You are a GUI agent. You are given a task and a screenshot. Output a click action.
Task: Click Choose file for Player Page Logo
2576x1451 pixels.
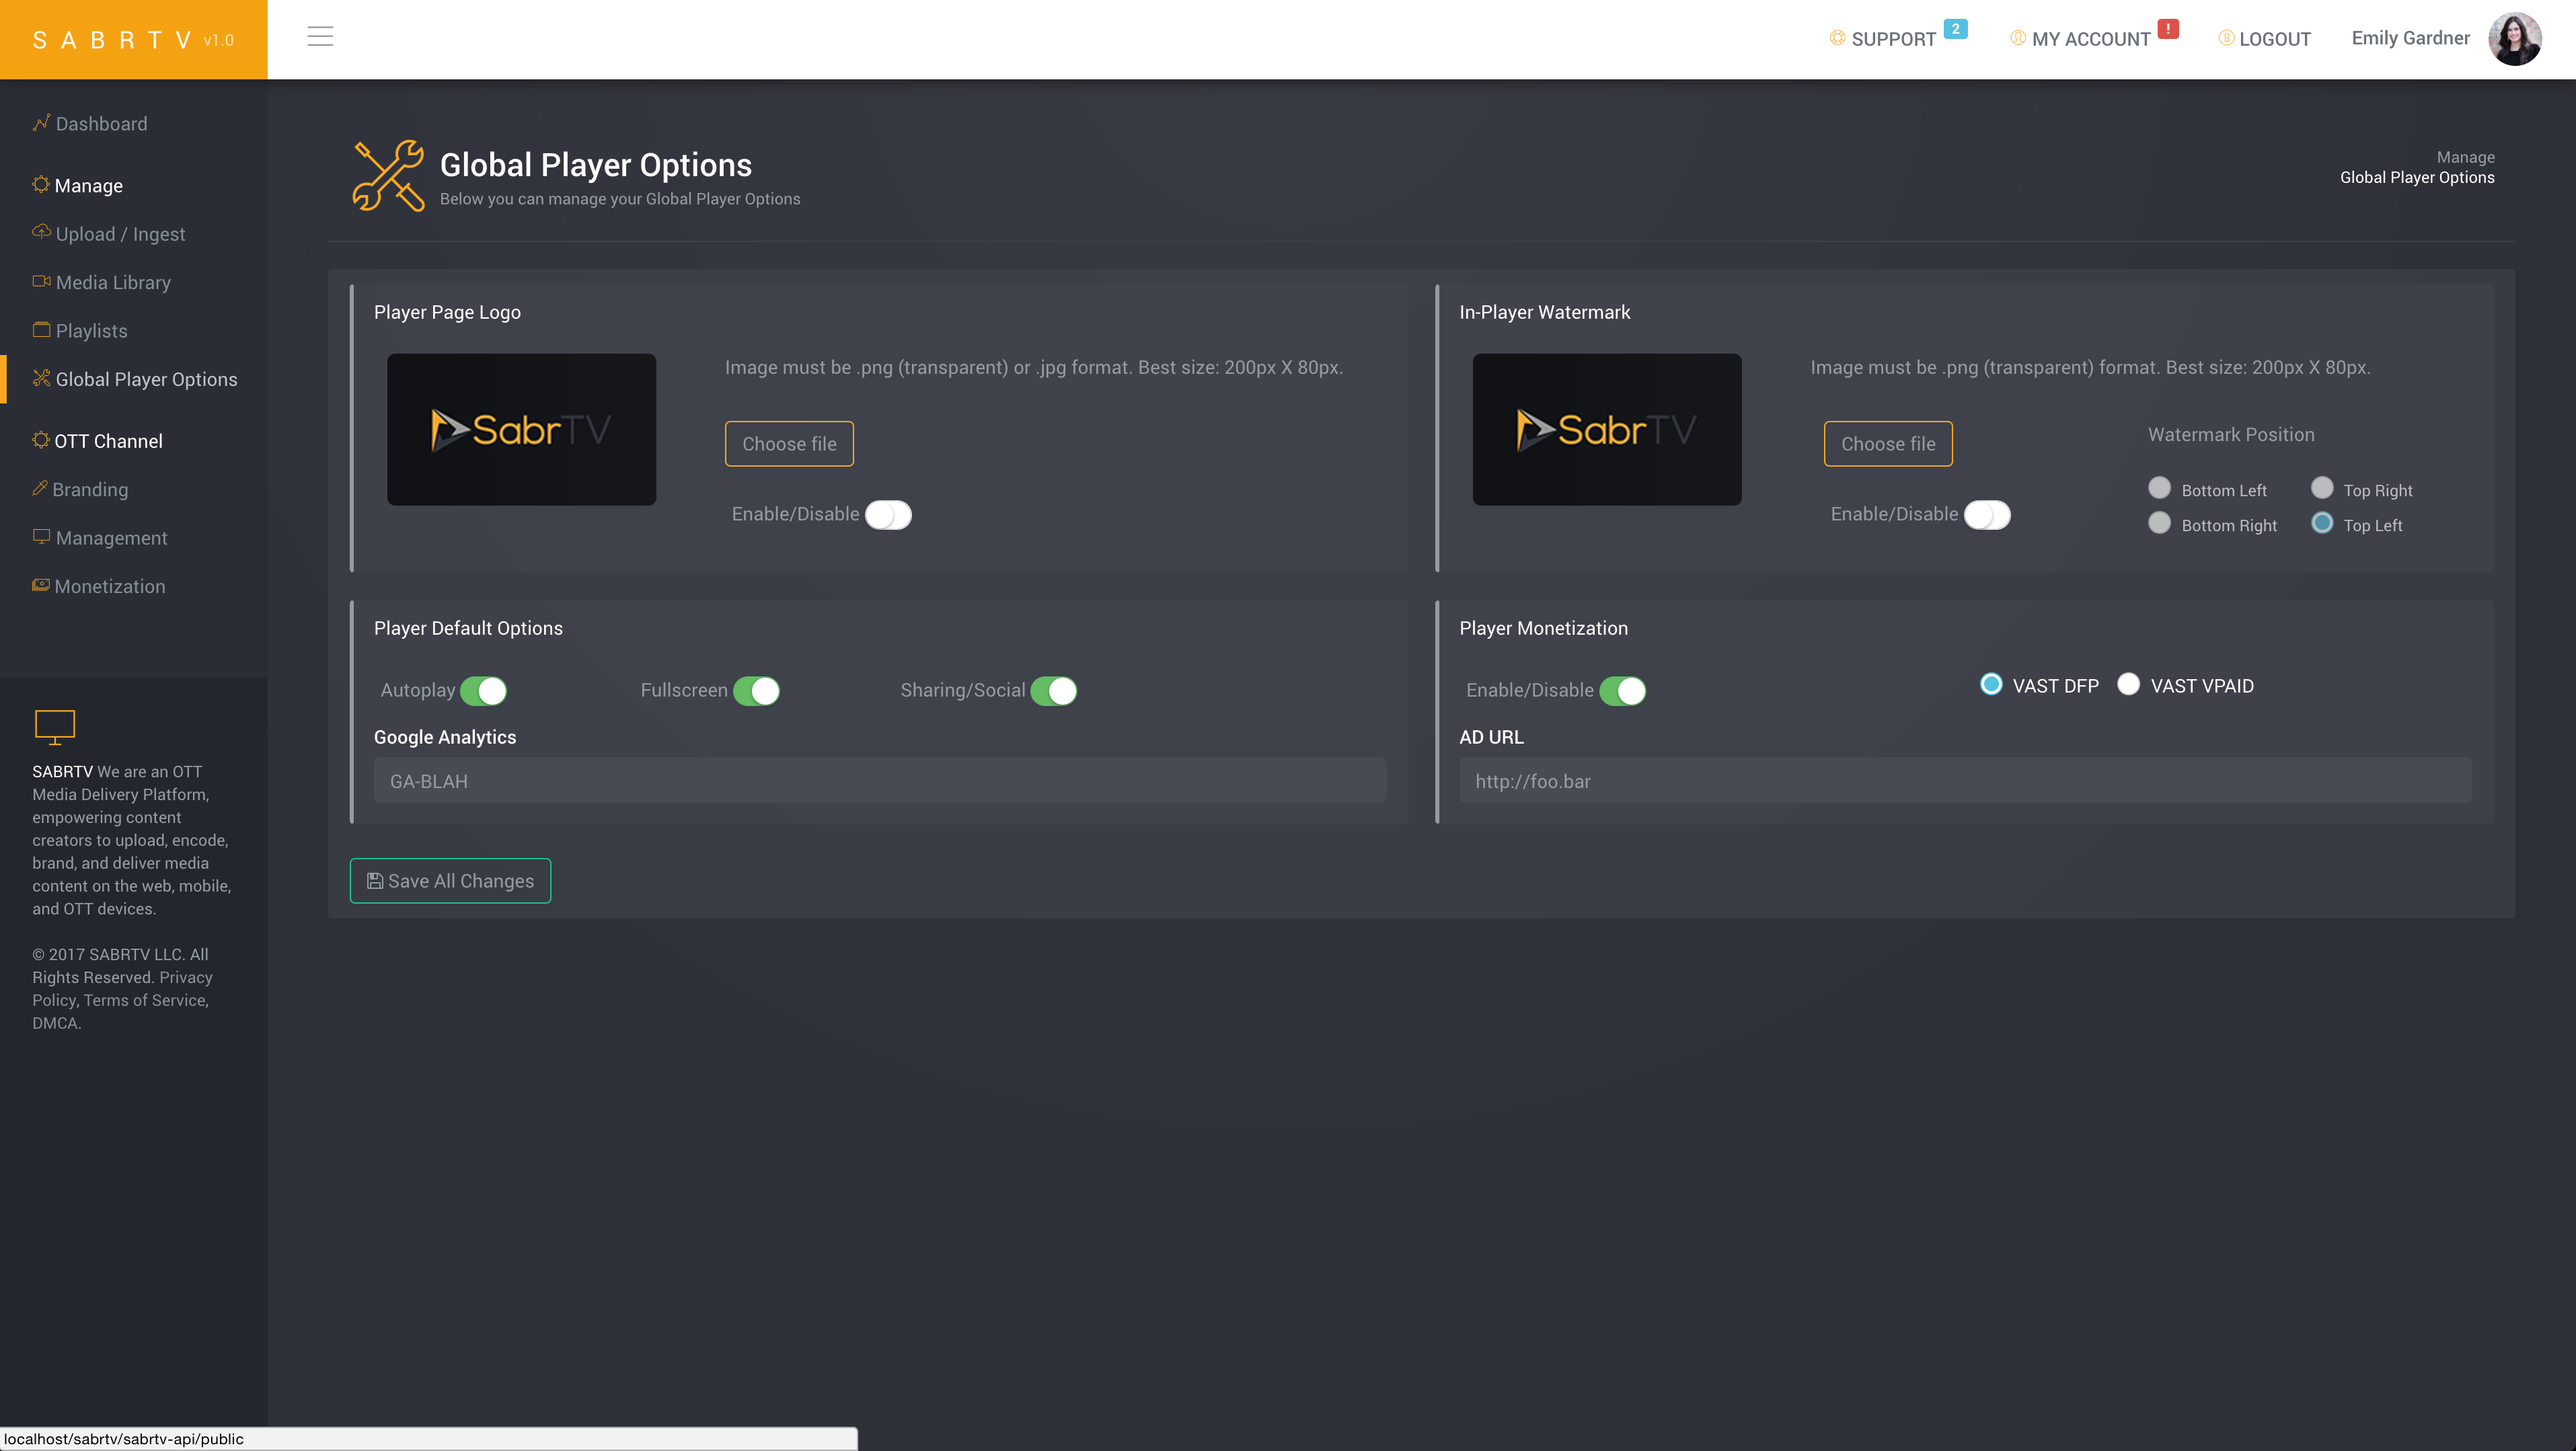pyautogui.click(x=789, y=444)
